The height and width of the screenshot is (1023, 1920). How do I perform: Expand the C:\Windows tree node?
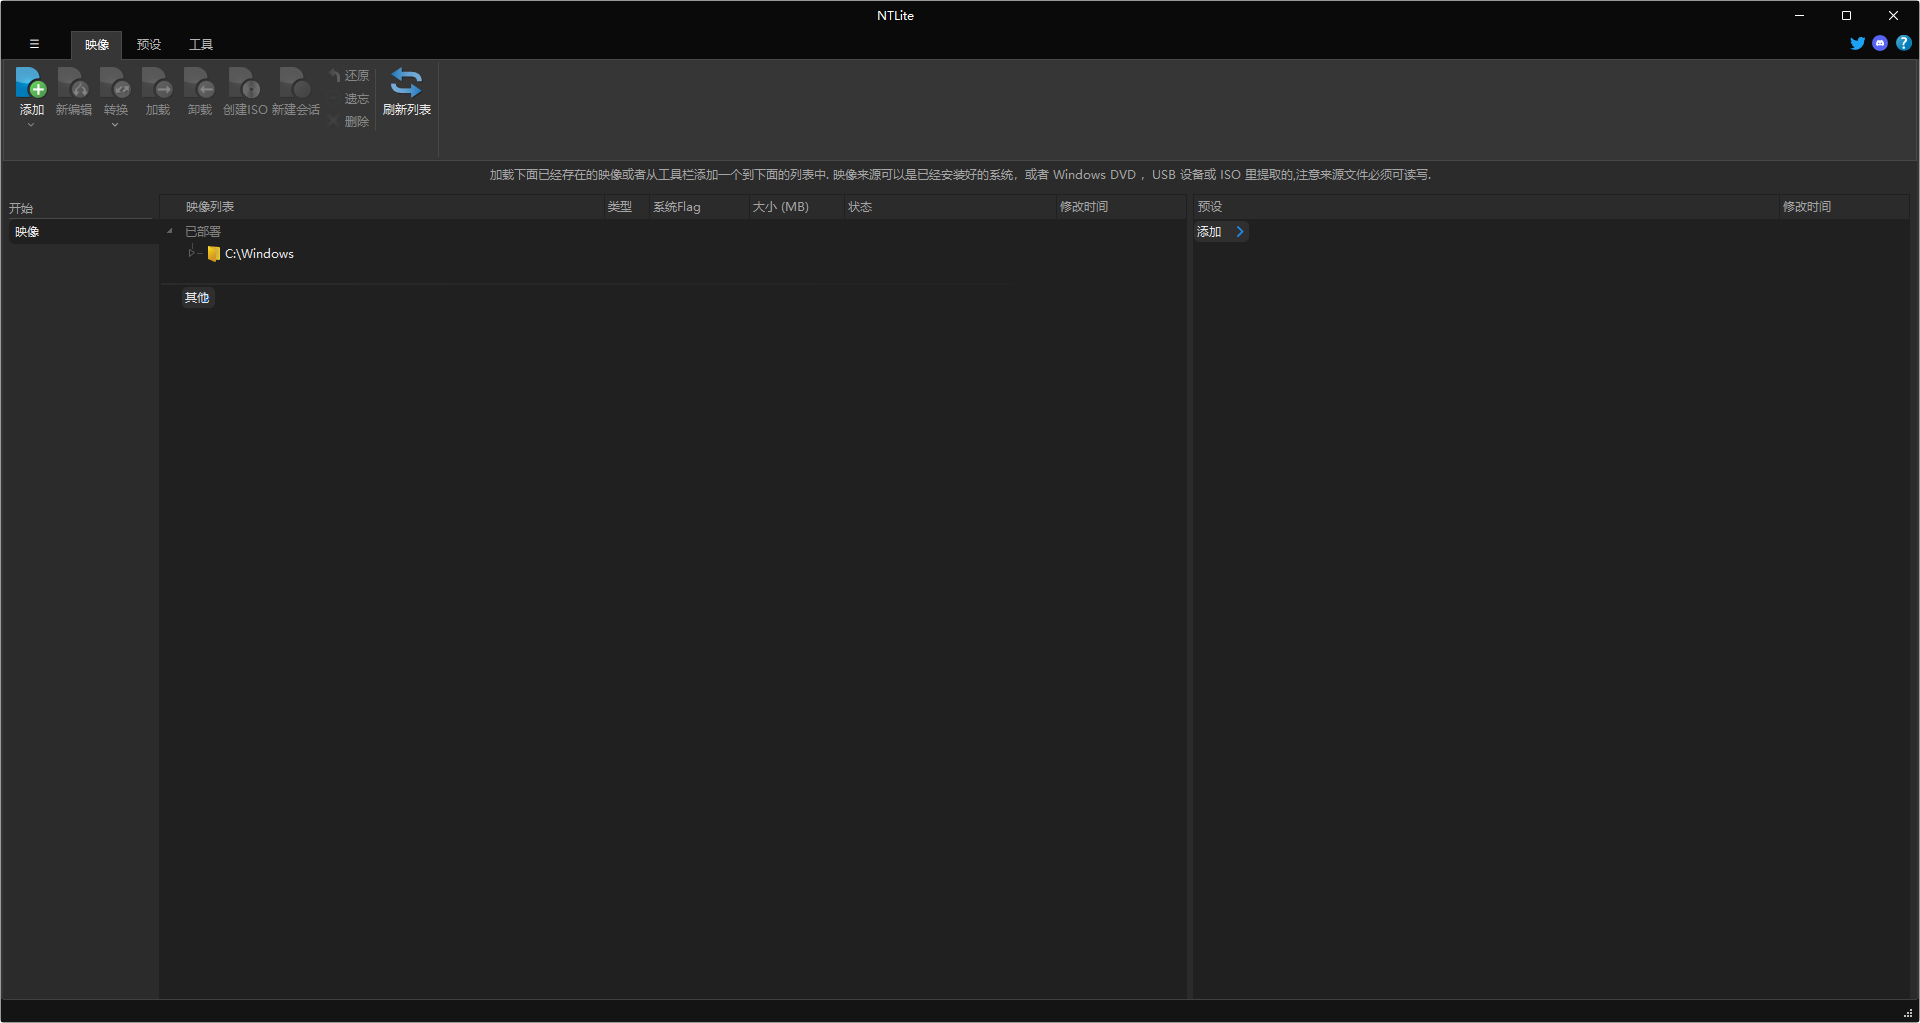[191, 253]
